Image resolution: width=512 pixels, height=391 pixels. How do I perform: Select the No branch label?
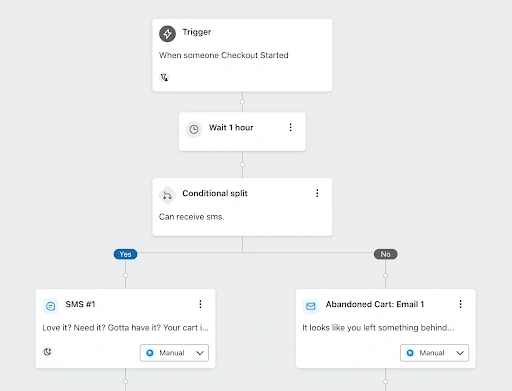click(385, 254)
